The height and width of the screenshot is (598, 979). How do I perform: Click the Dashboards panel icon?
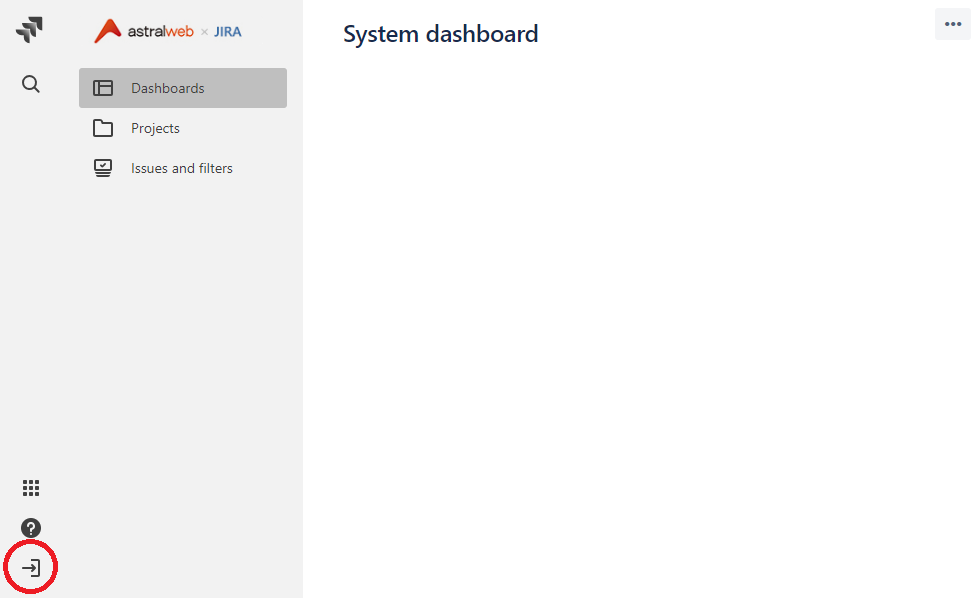point(103,88)
